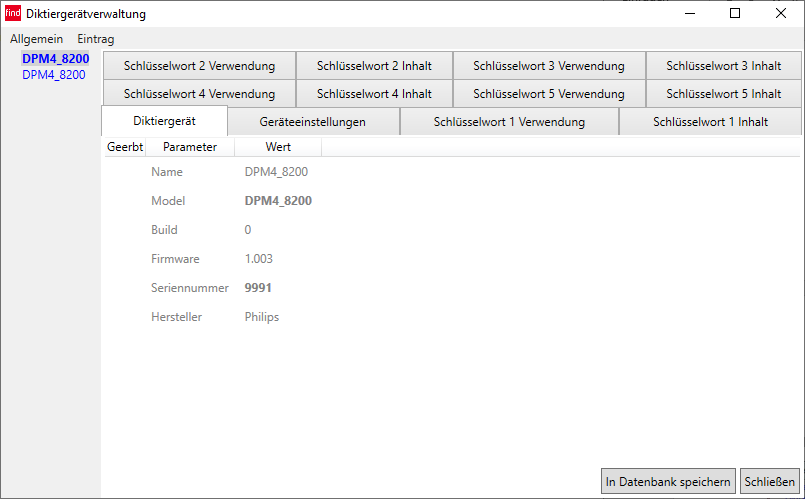The width and height of the screenshot is (805, 499).
Task: Click the Firmware value 1.003
Action: [259, 259]
